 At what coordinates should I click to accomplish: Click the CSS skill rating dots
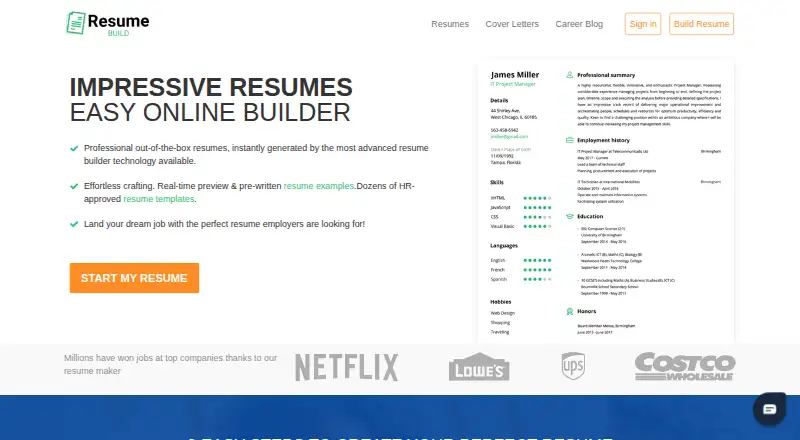click(x=537, y=217)
